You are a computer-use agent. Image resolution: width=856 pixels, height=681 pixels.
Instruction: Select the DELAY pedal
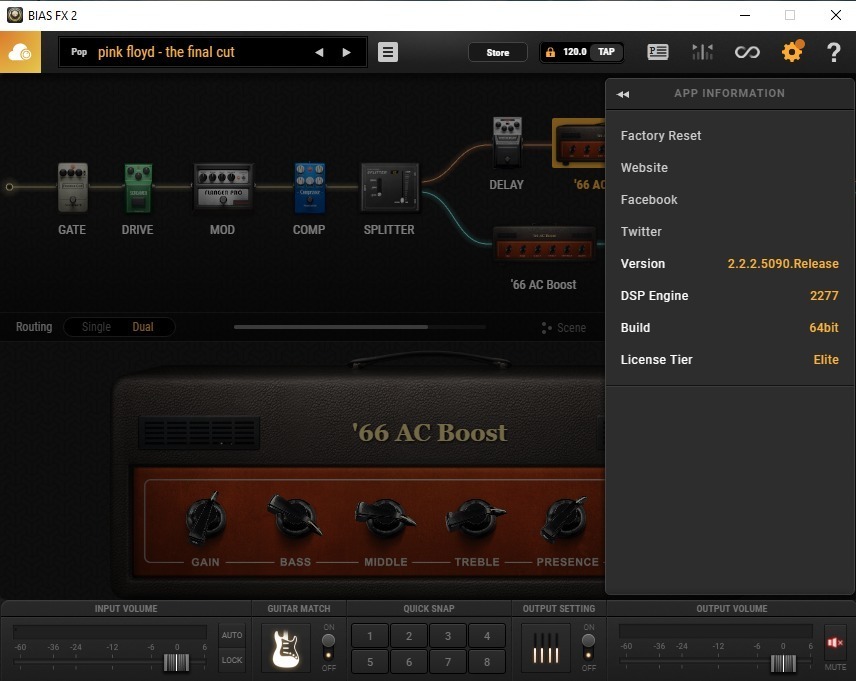pos(507,142)
